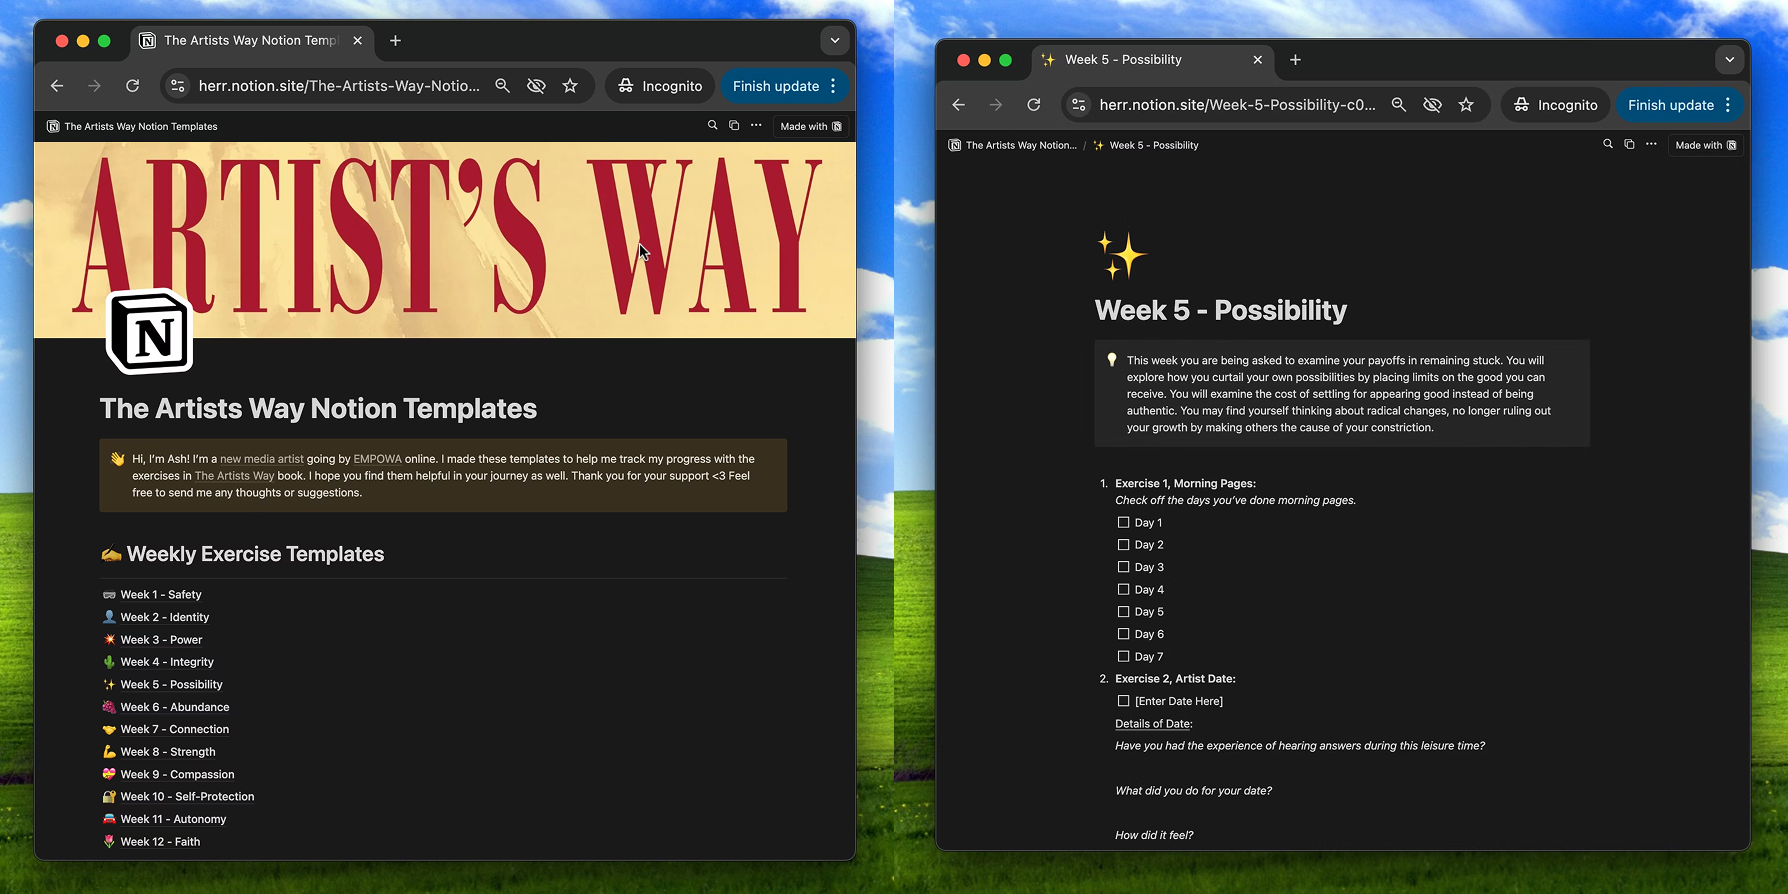Reload the Week 5 - Possibility page

tap(1034, 105)
